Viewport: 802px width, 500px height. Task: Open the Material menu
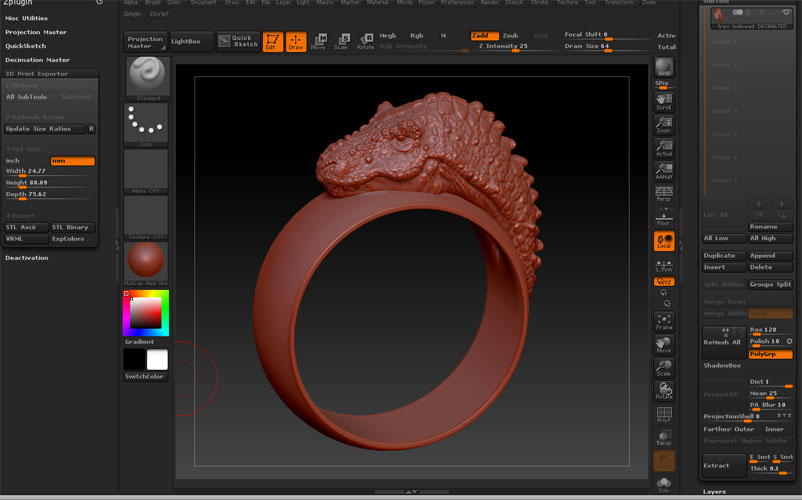[377, 3]
